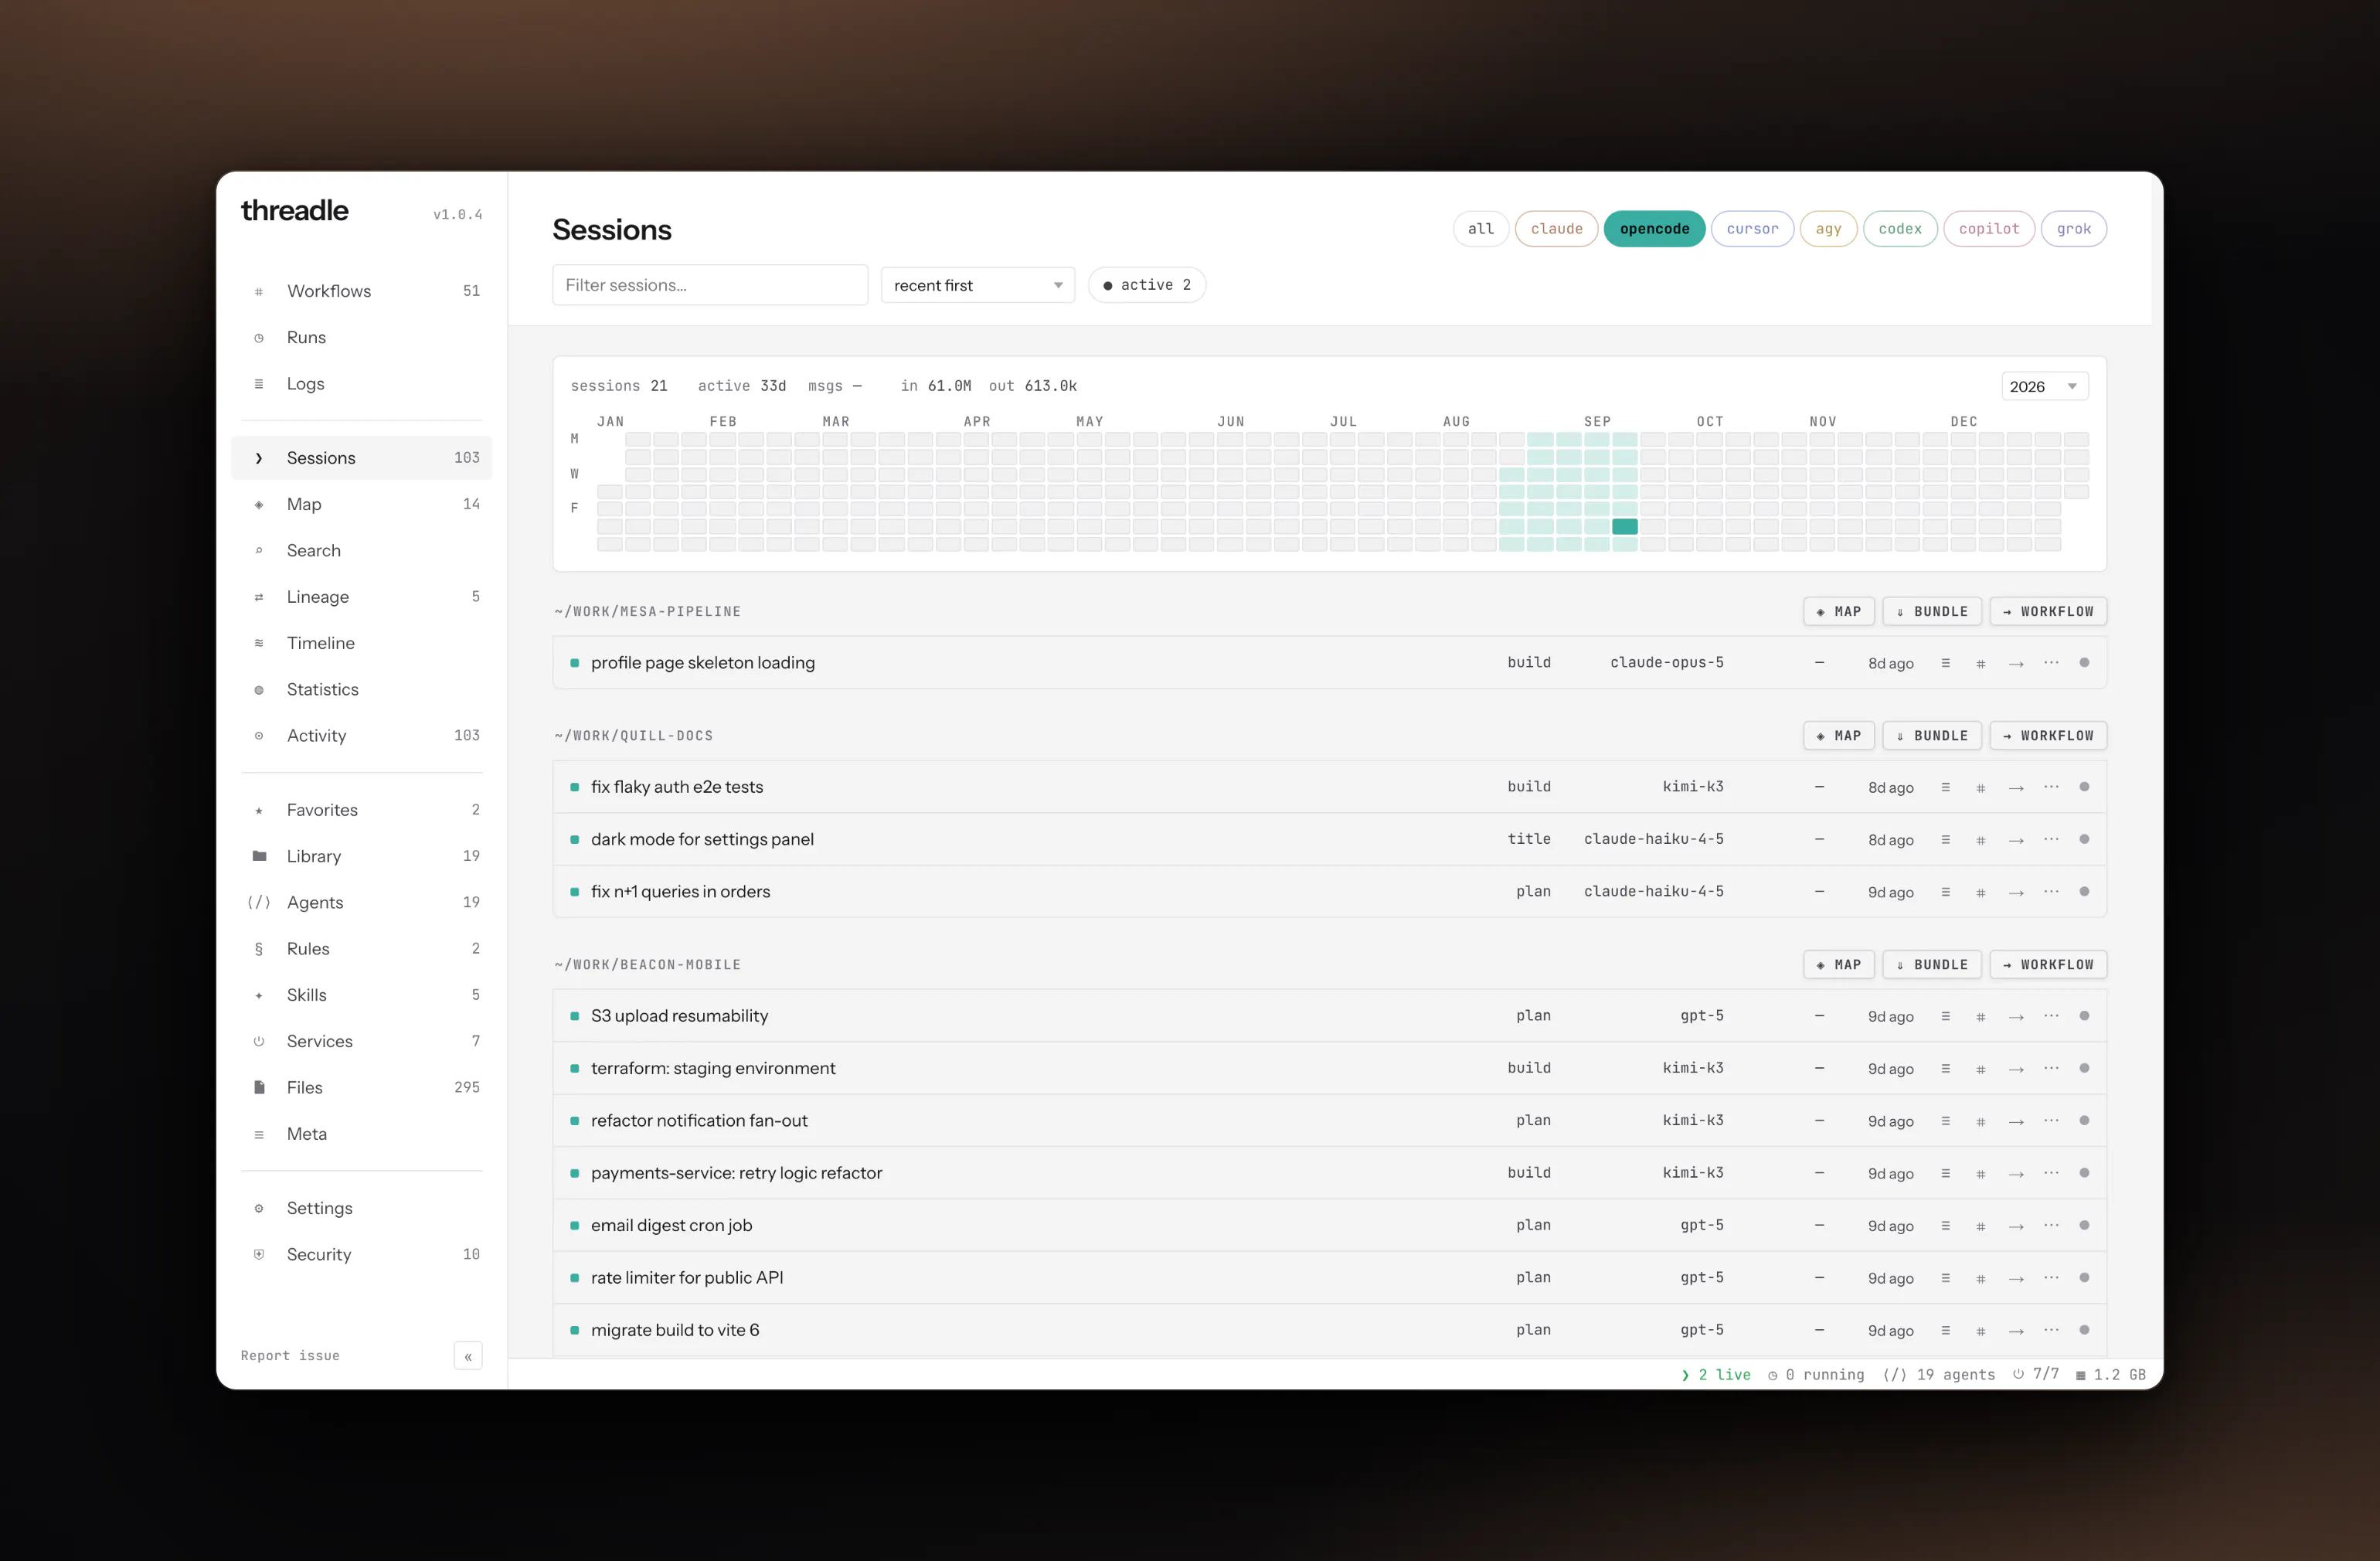Click BUNDLE button for ~/WORK/MESA-PIPELINE
Image resolution: width=2380 pixels, height=1561 pixels.
point(1932,612)
